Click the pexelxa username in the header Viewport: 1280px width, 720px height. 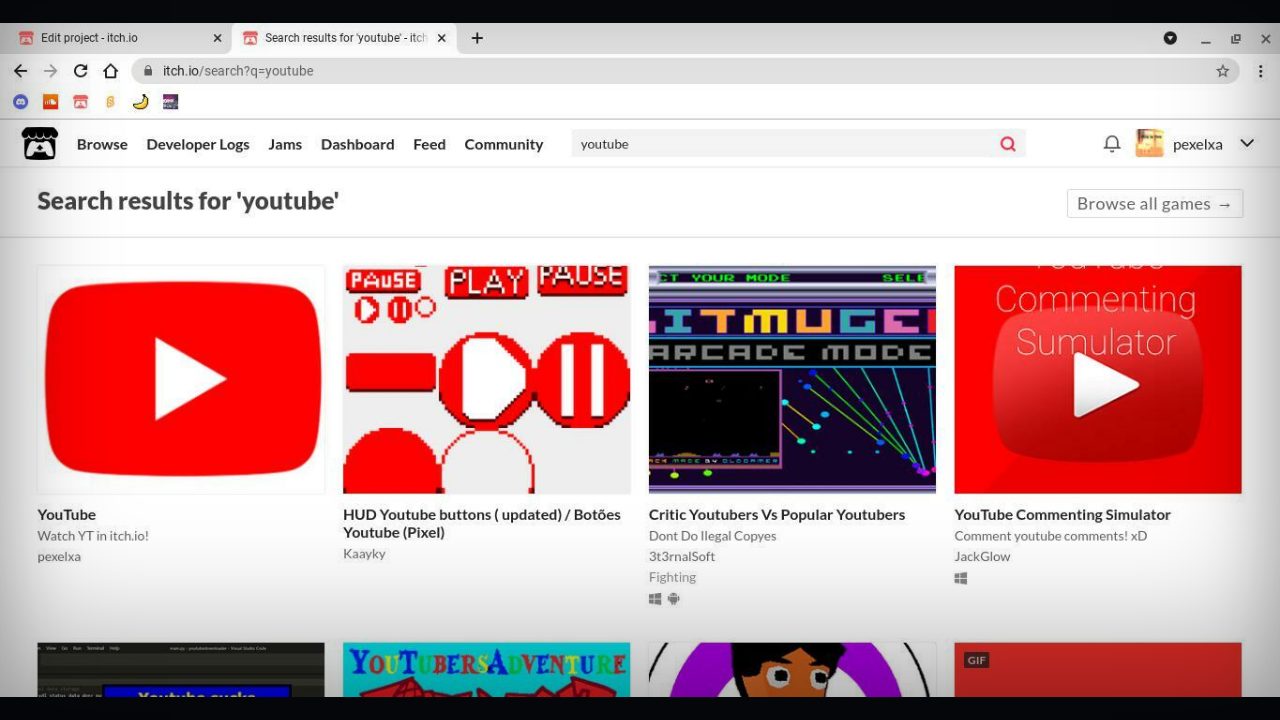(x=1198, y=144)
